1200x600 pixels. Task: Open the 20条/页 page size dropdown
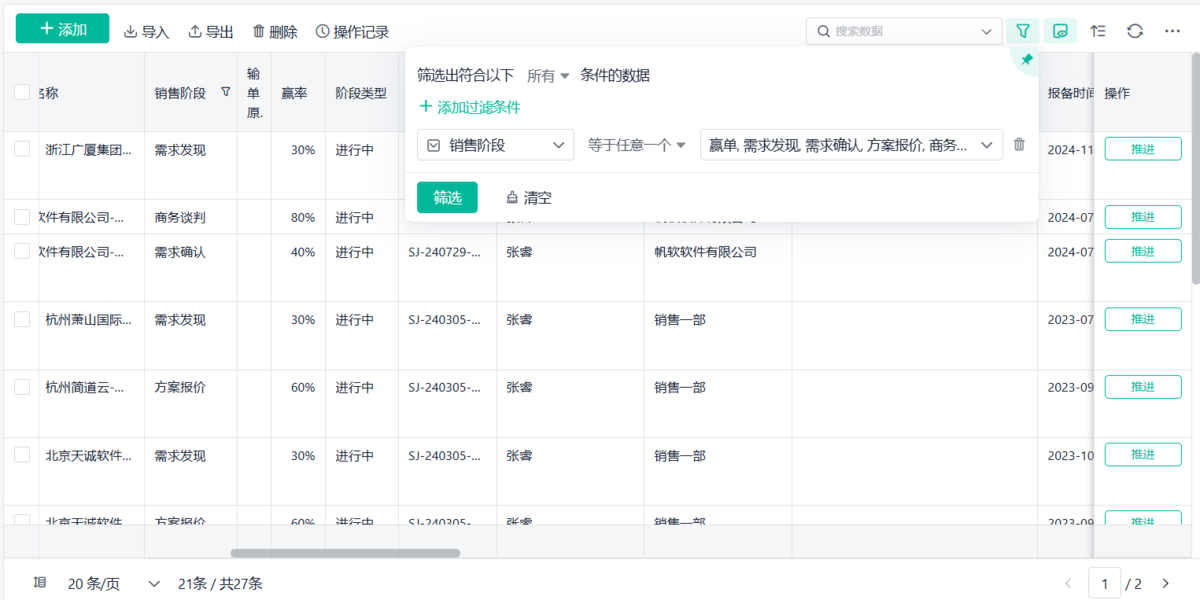point(110,583)
